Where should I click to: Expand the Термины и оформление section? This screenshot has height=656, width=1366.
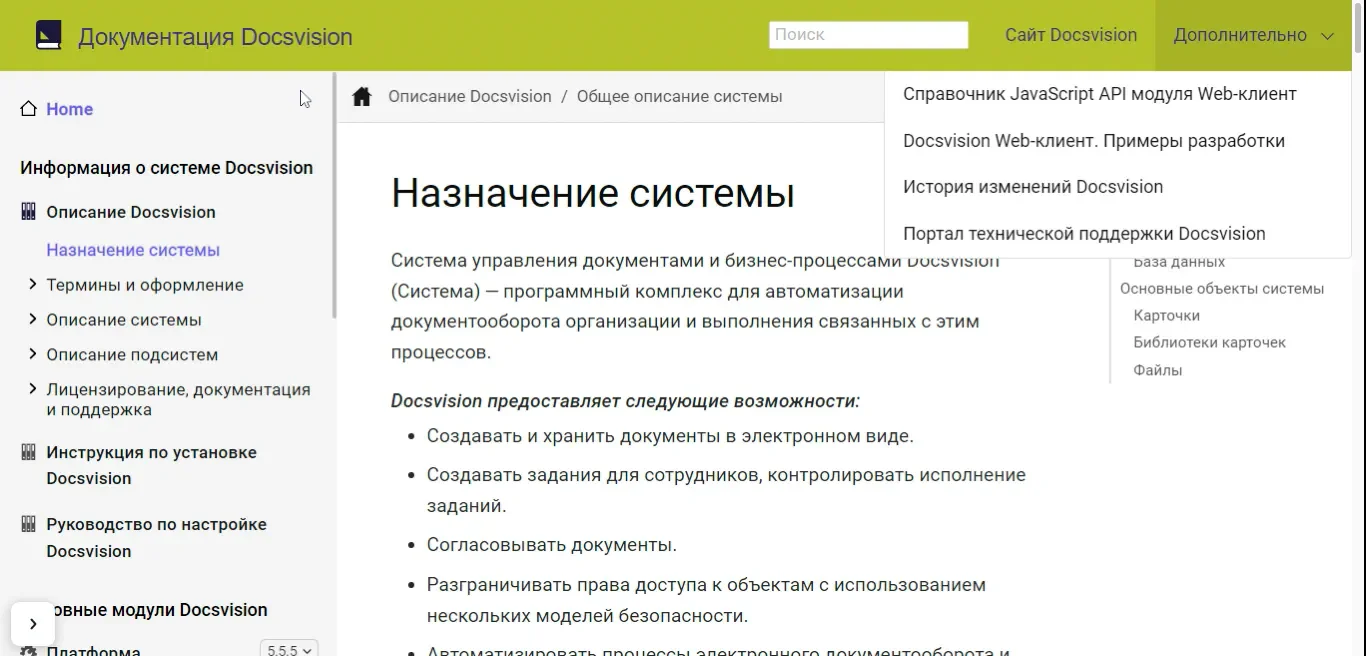click(33, 285)
